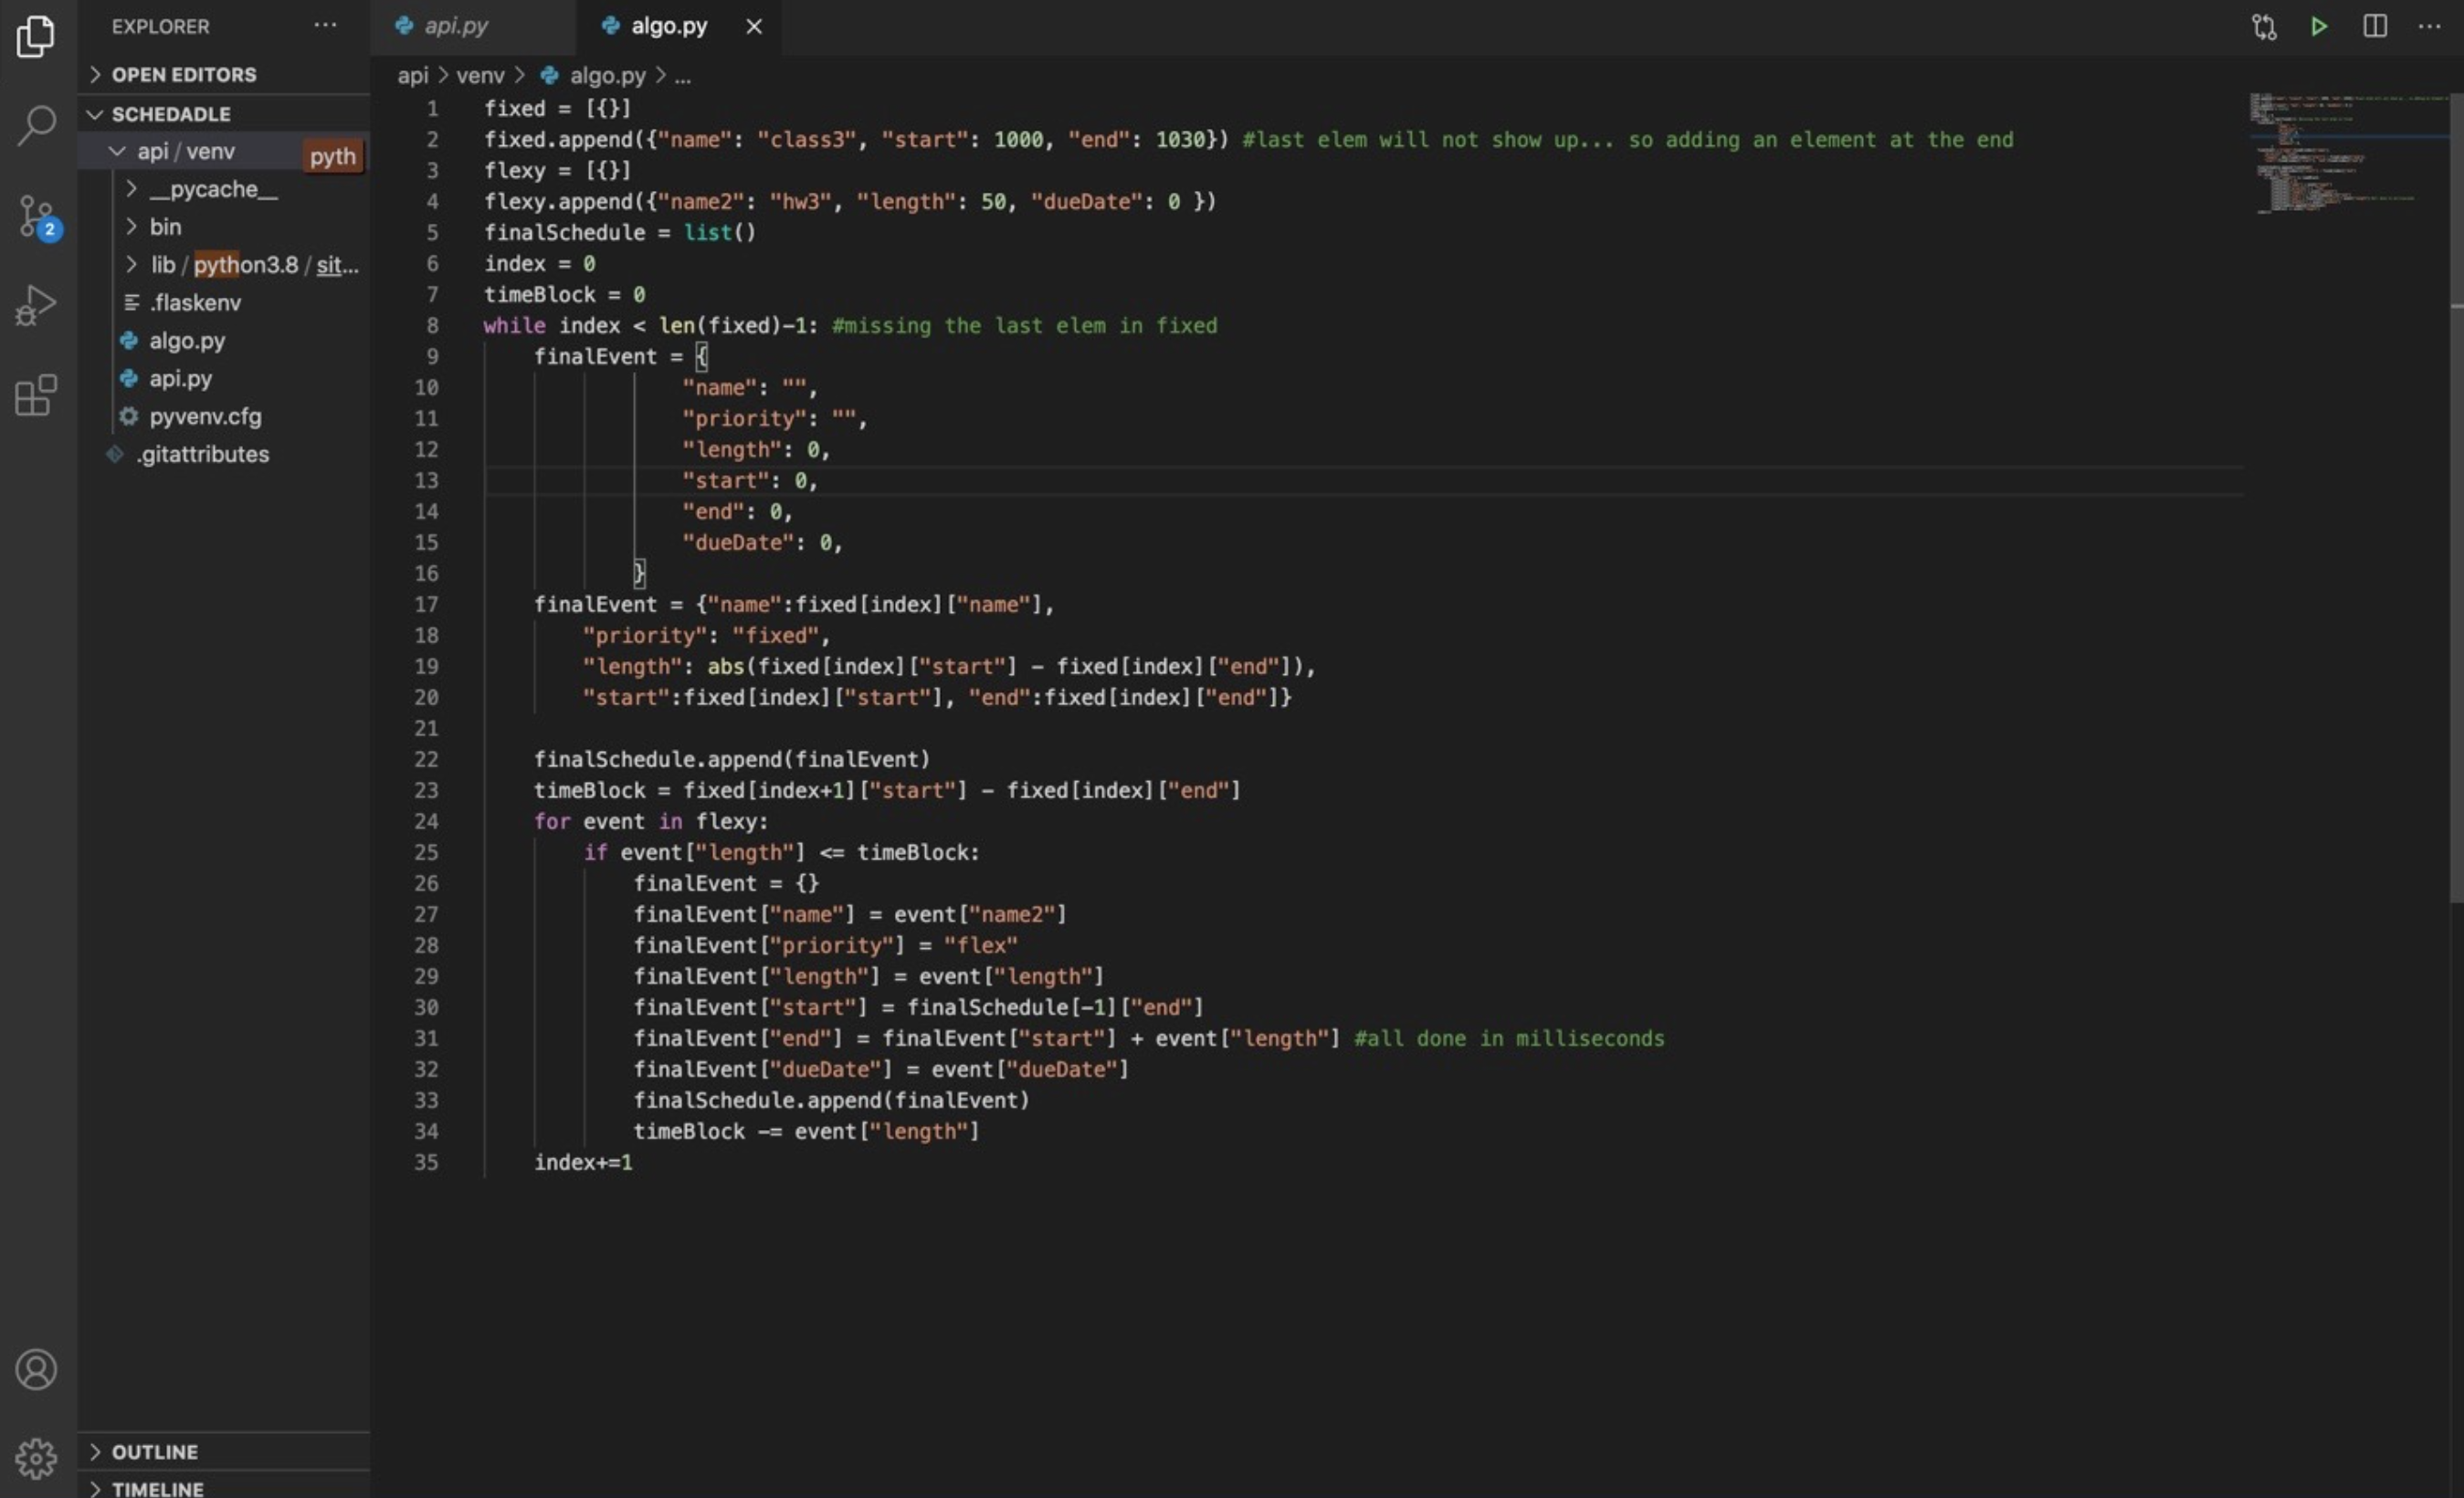Open the Manage gear icon
The image size is (2464, 1498).
(x=36, y=1458)
